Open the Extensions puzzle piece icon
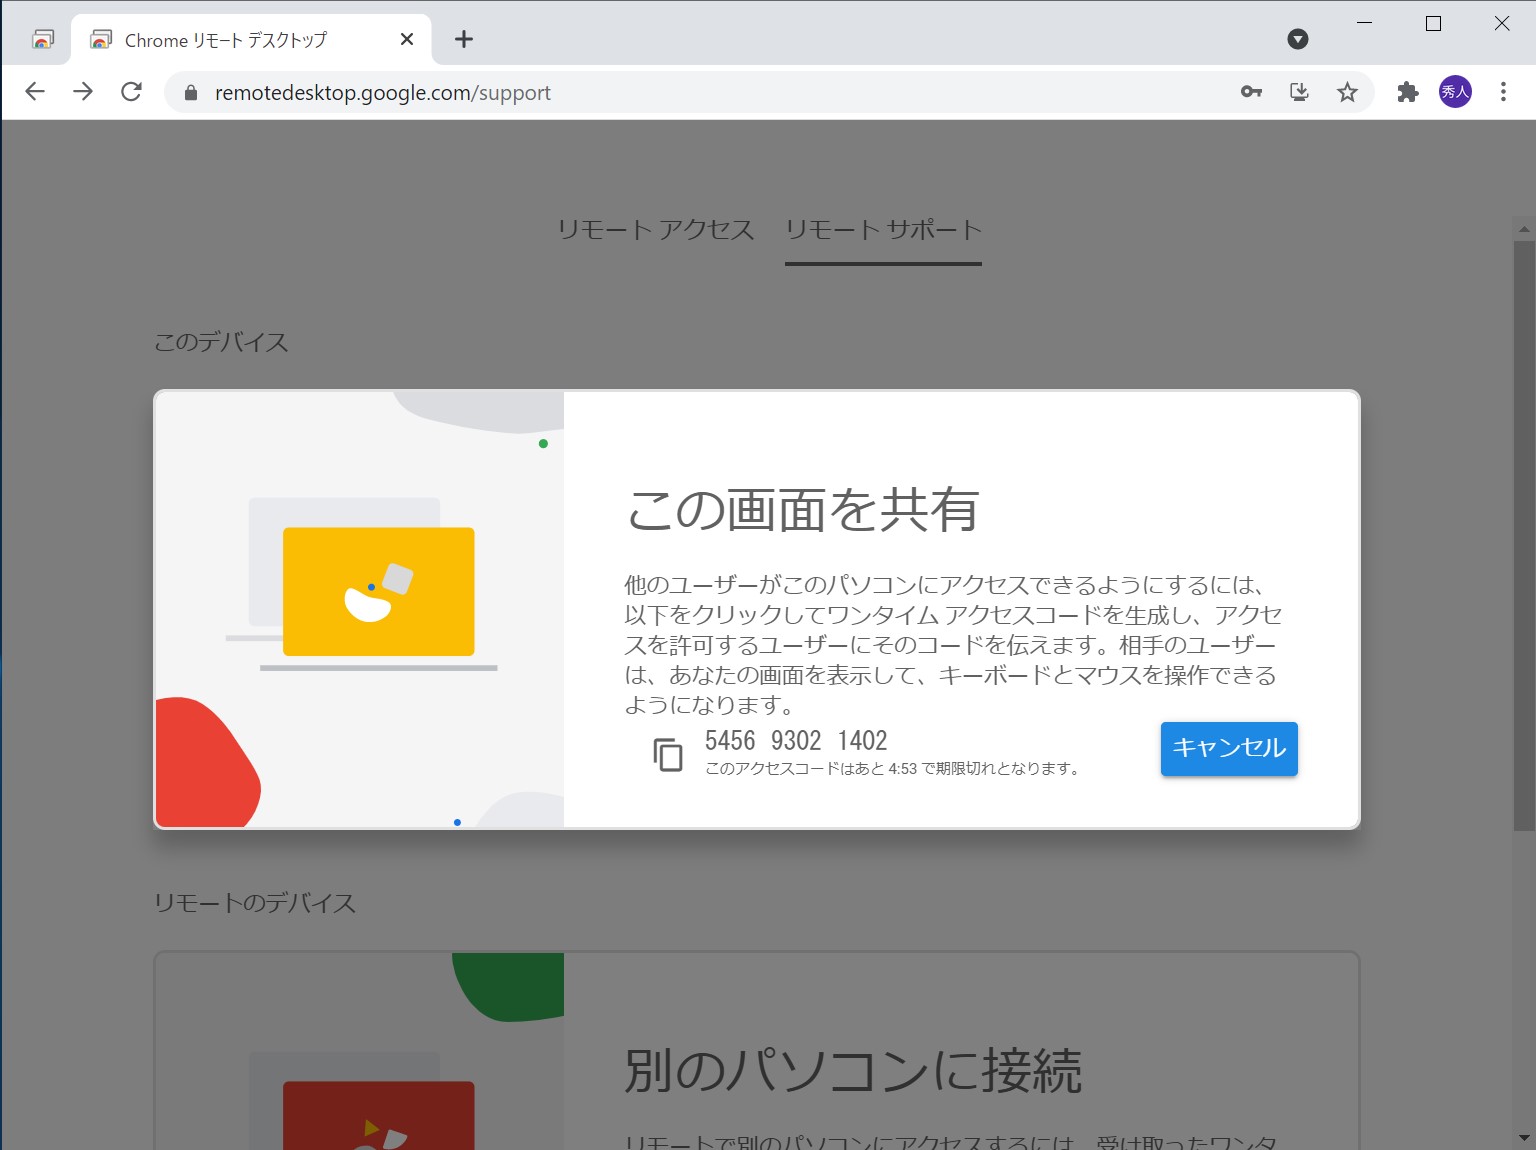 pos(1407,92)
